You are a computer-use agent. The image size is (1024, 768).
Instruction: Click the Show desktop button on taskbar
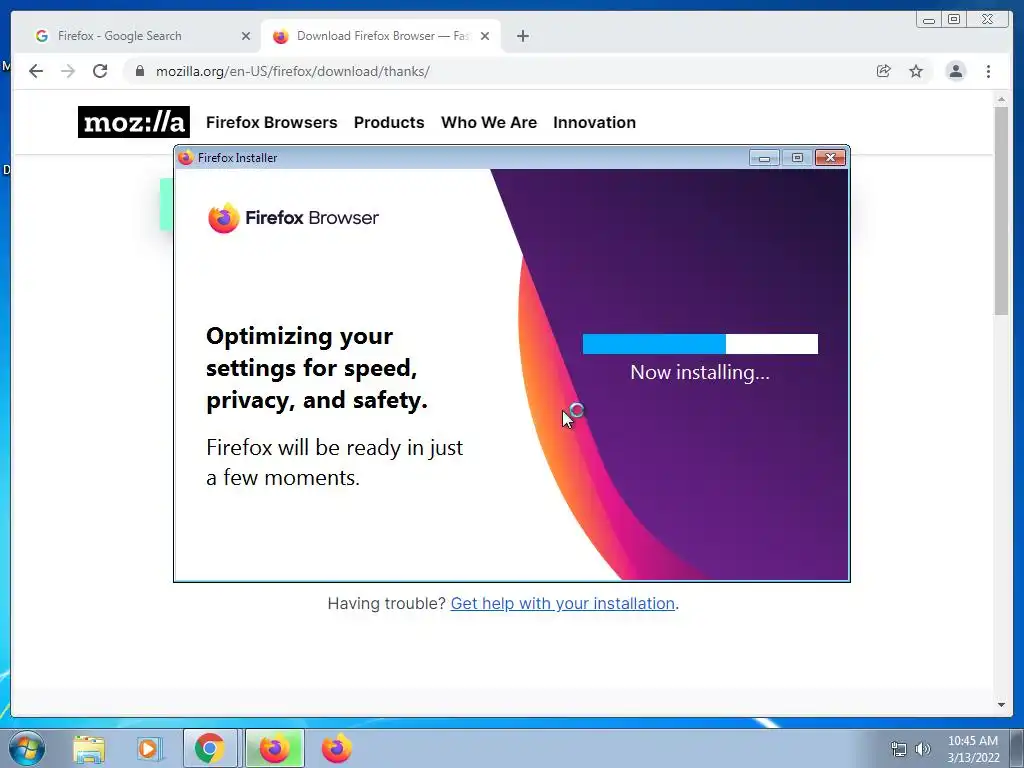1017,748
